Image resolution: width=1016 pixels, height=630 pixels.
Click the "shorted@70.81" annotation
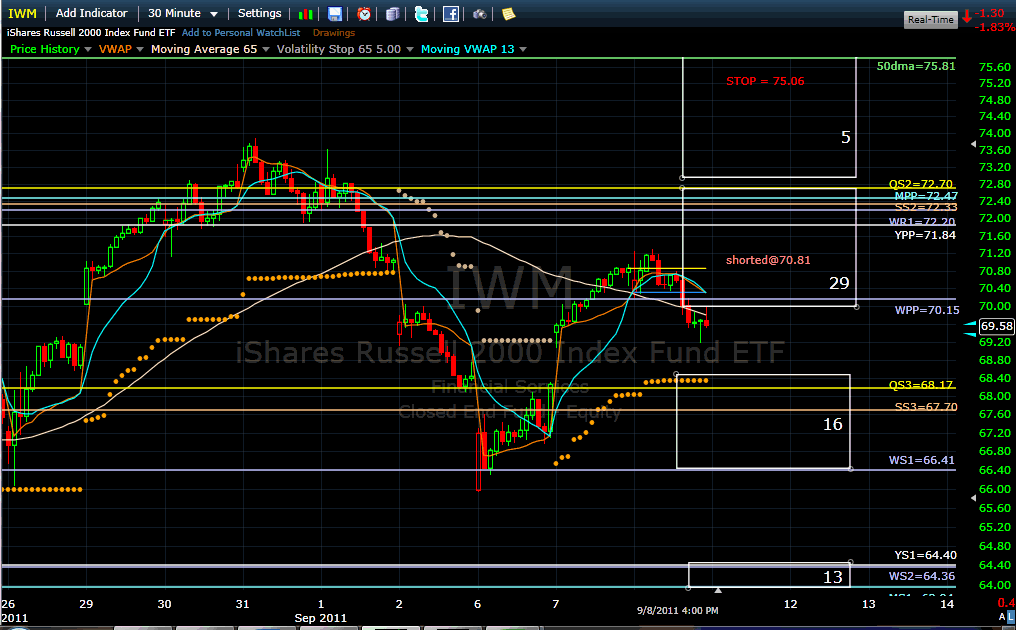[768, 260]
